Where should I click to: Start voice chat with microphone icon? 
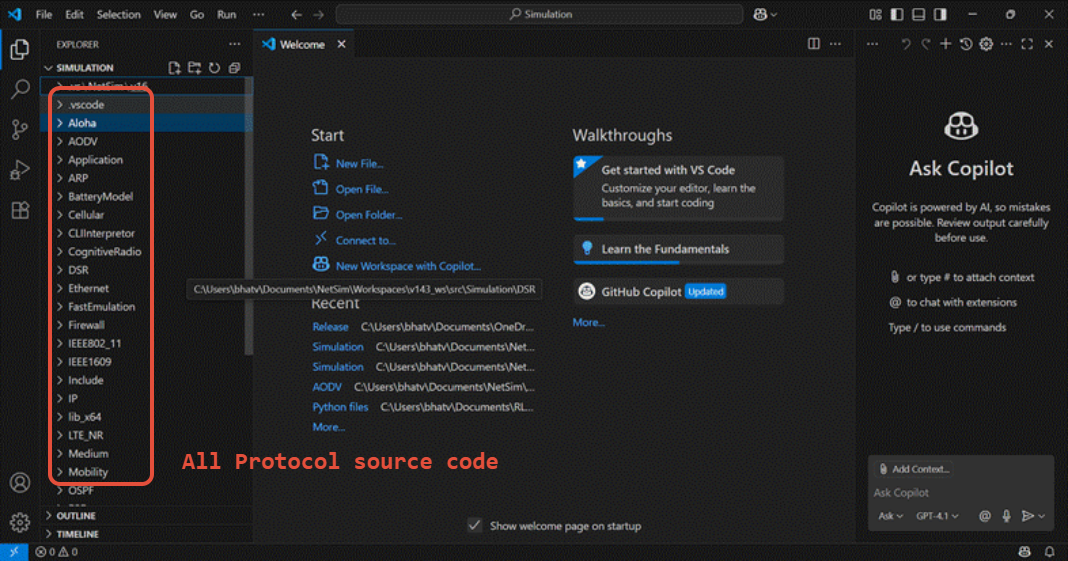(x=1006, y=516)
